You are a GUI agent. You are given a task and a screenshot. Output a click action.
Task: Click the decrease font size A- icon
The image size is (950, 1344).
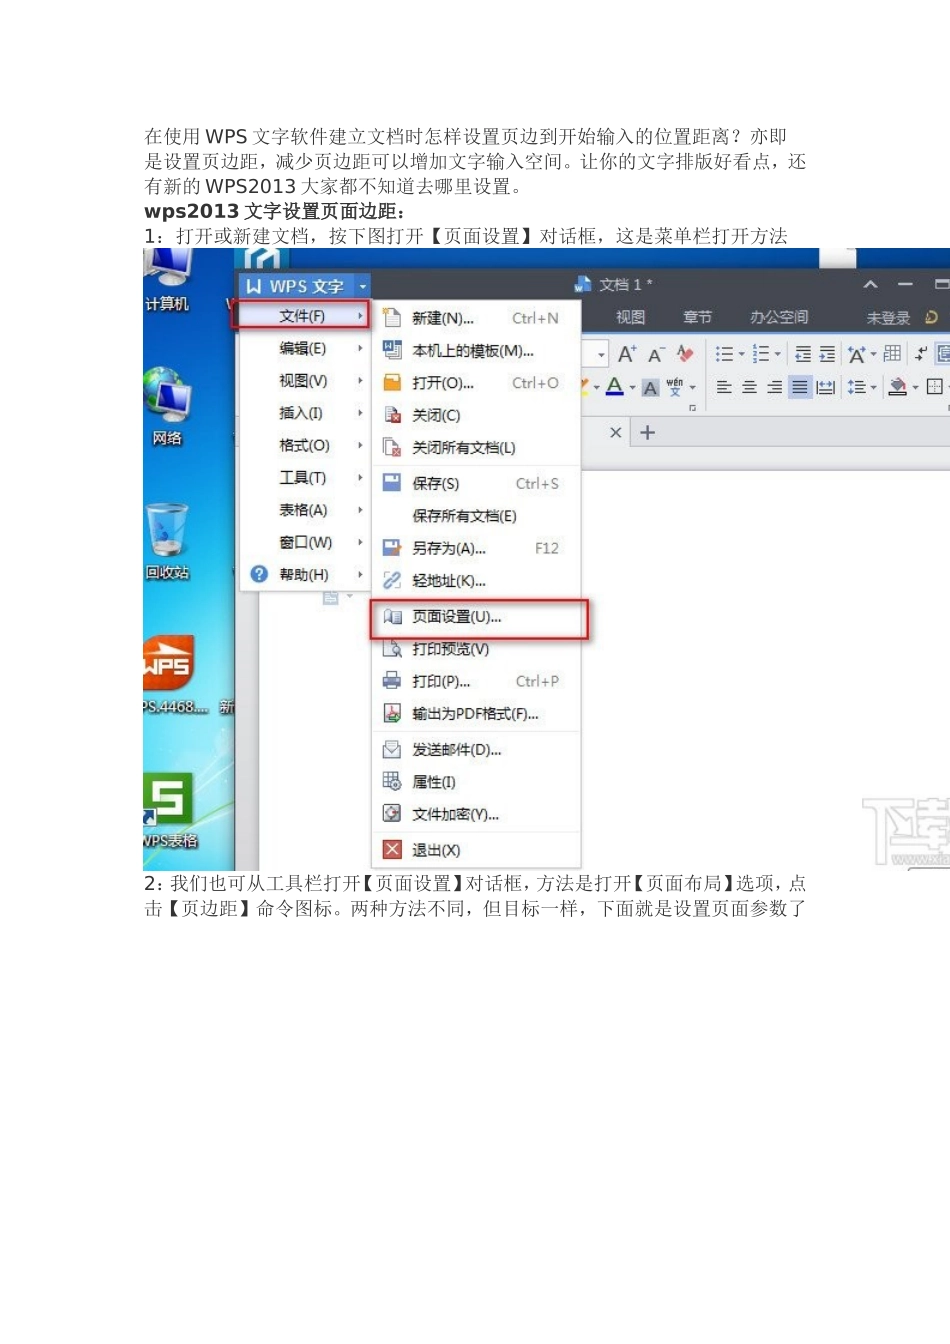[656, 354]
